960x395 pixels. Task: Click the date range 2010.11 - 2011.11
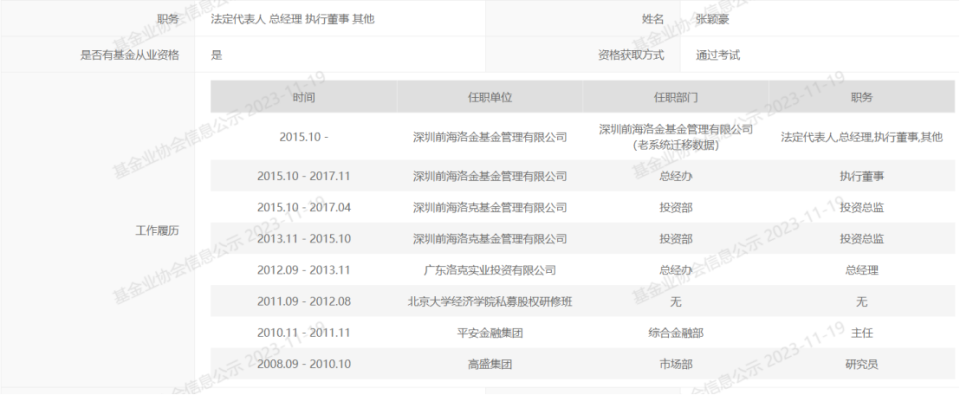[304, 333]
